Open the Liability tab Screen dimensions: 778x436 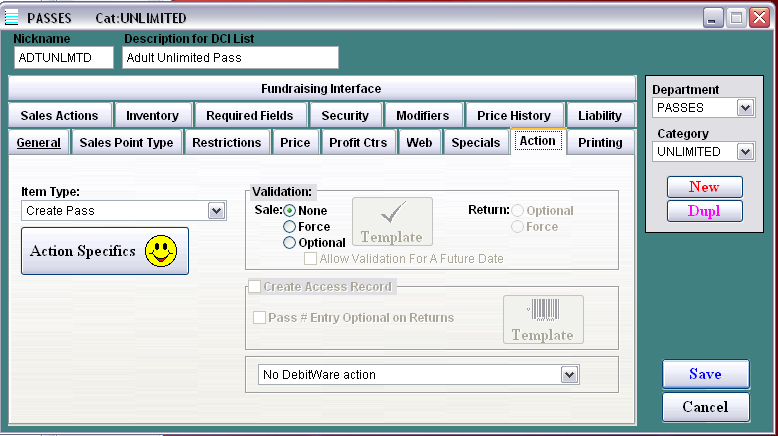pos(600,116)
